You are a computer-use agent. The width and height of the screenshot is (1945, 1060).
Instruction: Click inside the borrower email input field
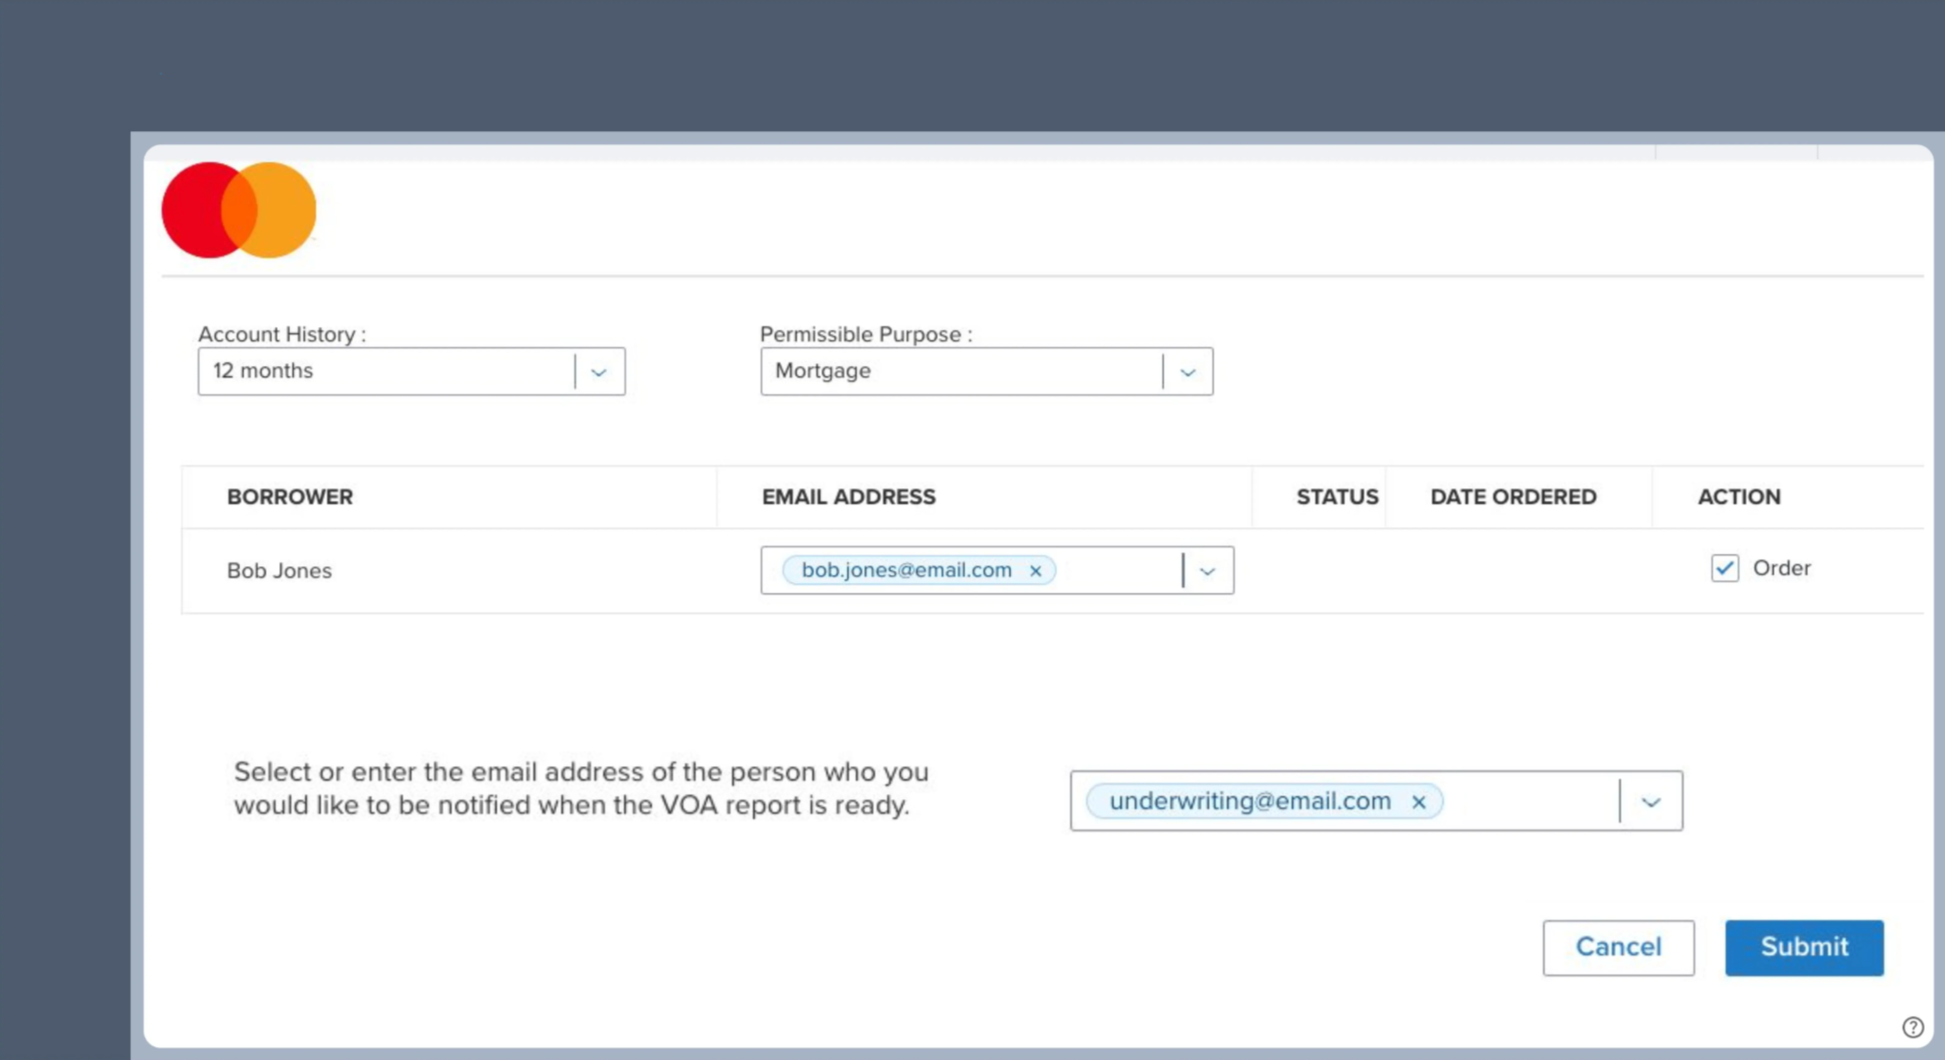(1120, 570)
